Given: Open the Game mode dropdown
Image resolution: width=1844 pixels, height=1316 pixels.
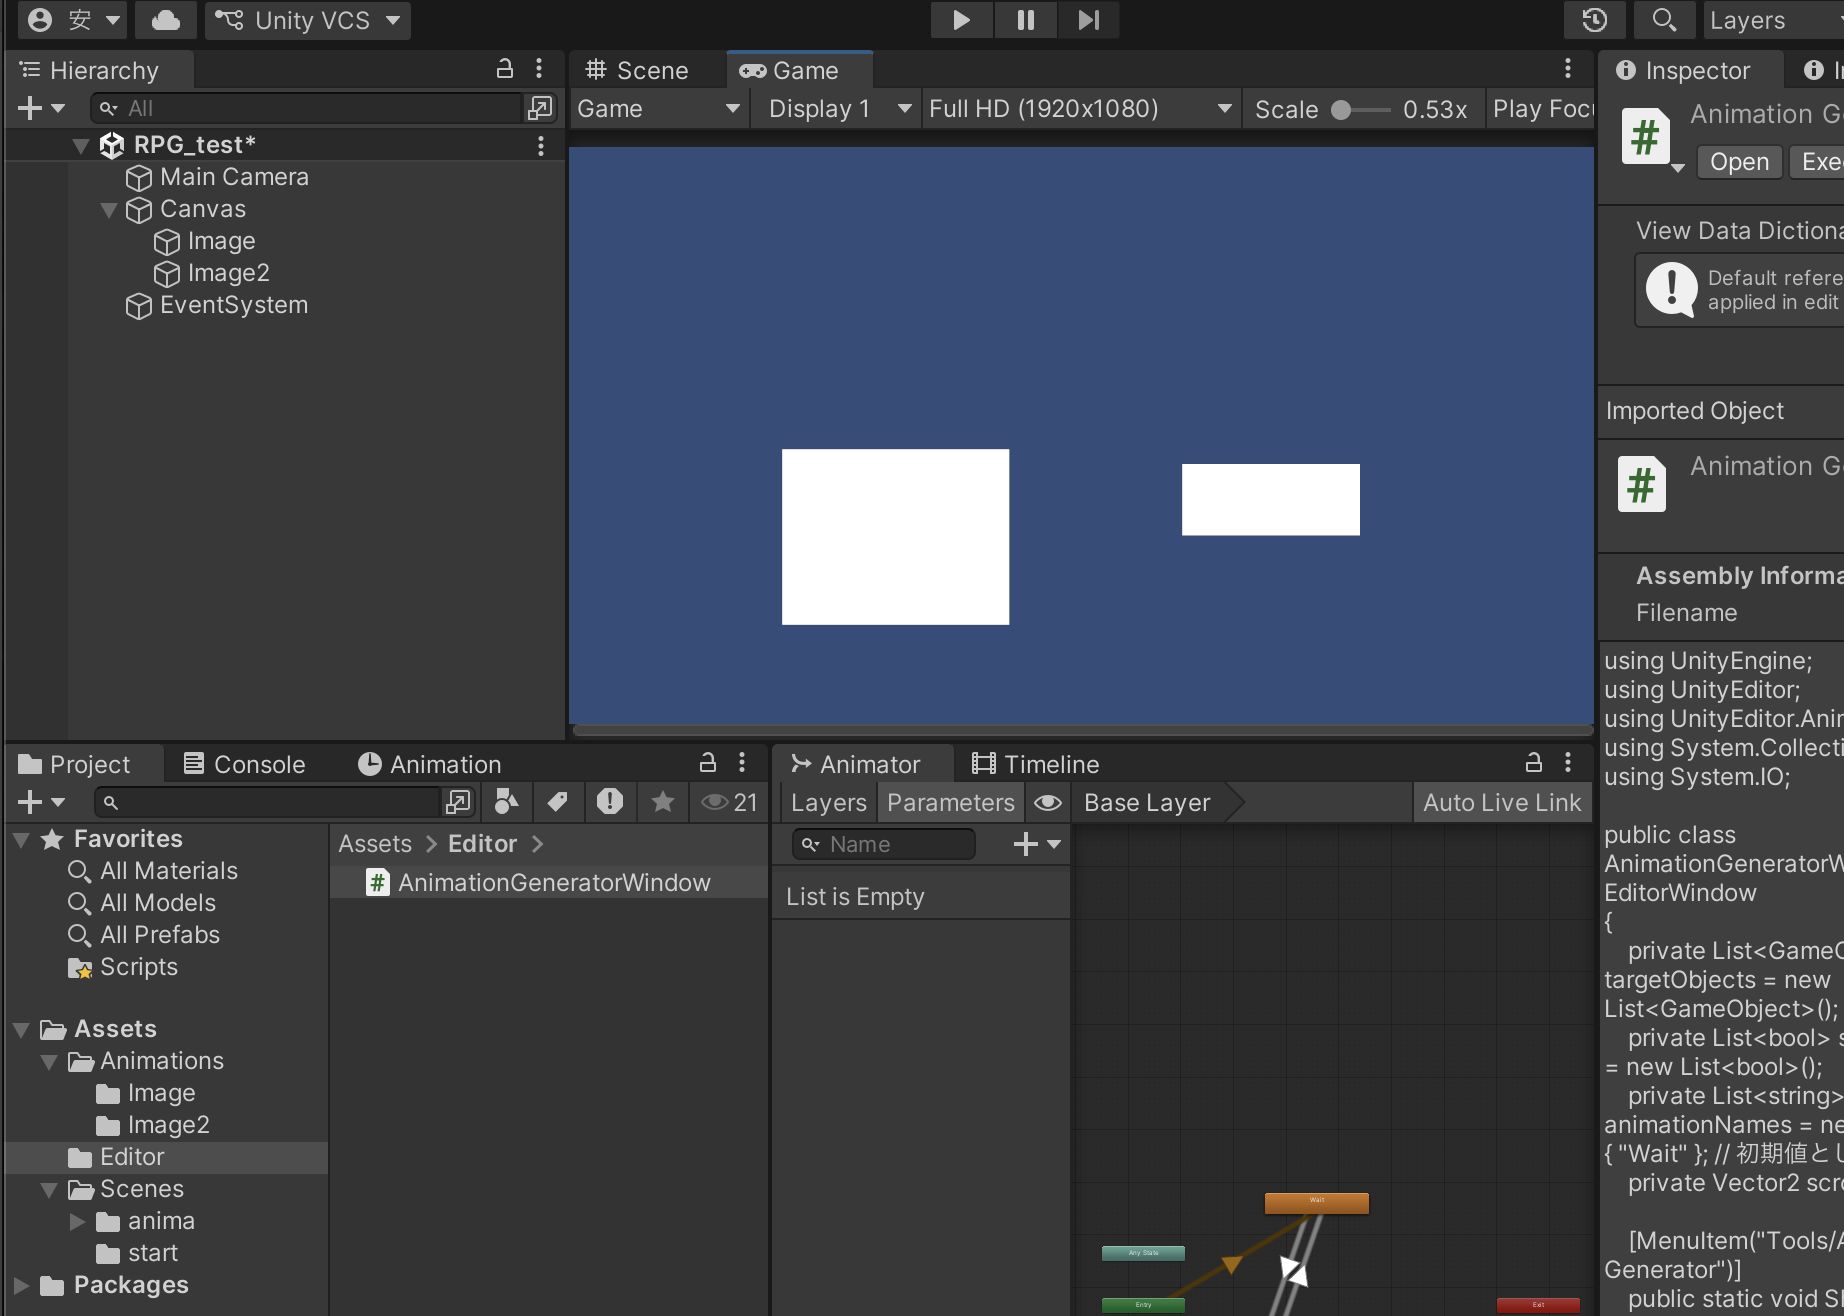Looking at the screenshot, I should click(x=658, y=109).
